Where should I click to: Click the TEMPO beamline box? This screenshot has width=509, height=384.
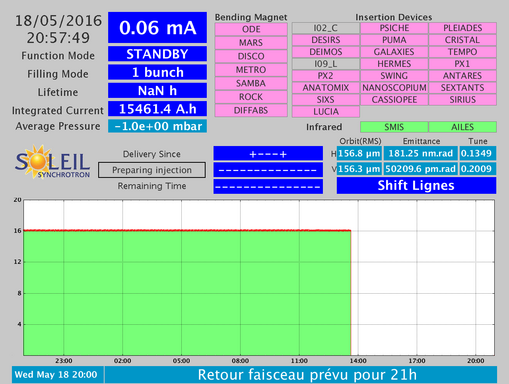(463, 52)
